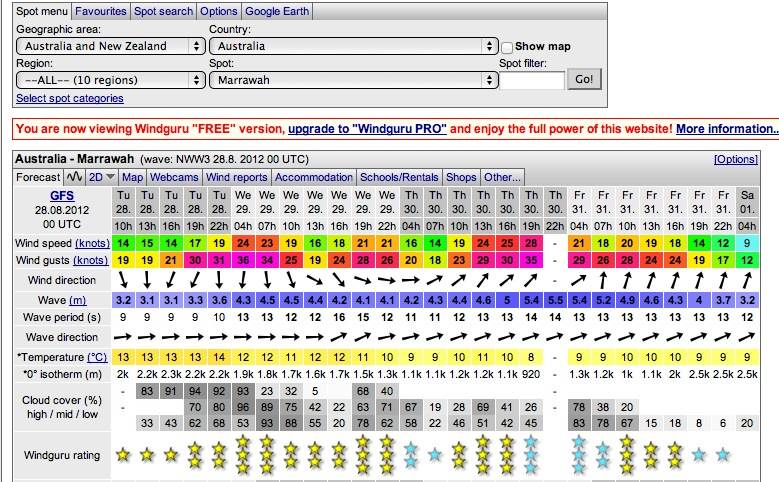The image size is (779, 482).
Task: Select the Spot search tab
Action: [x=164, y=12]
